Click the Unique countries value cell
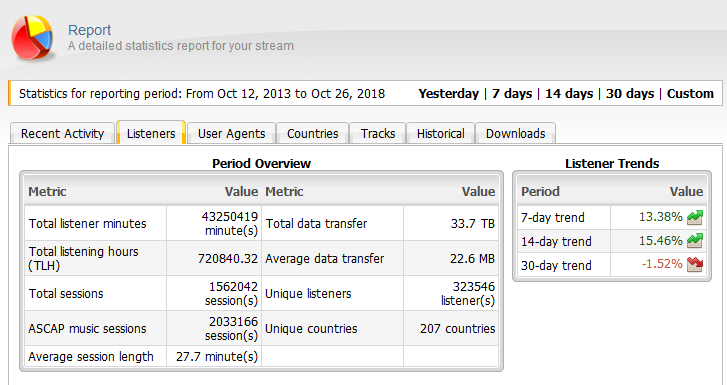Viewport: 727px width, 385px height. [x=451, y=328]
